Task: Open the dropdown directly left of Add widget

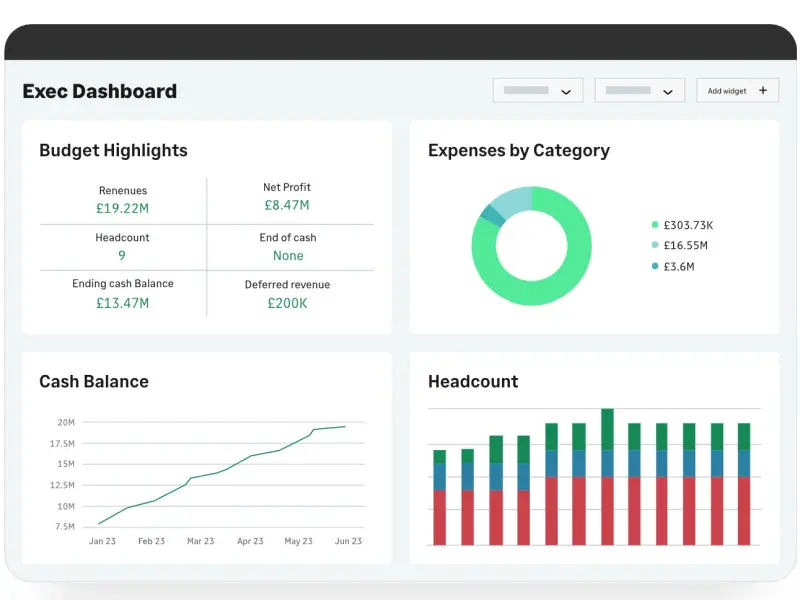Action: [640, 90]
